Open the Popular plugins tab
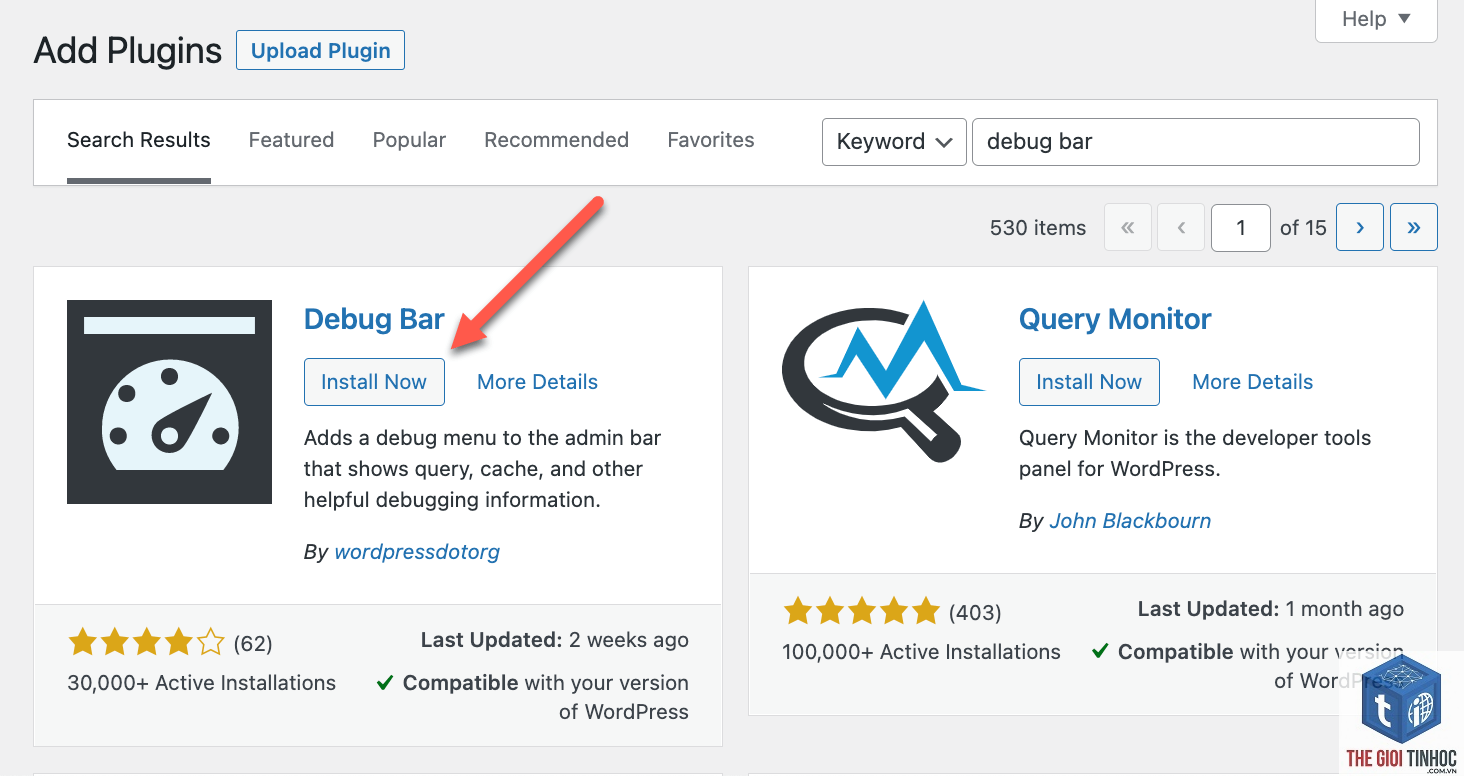This screenshot has height=776, width=1464. [409, 140]
